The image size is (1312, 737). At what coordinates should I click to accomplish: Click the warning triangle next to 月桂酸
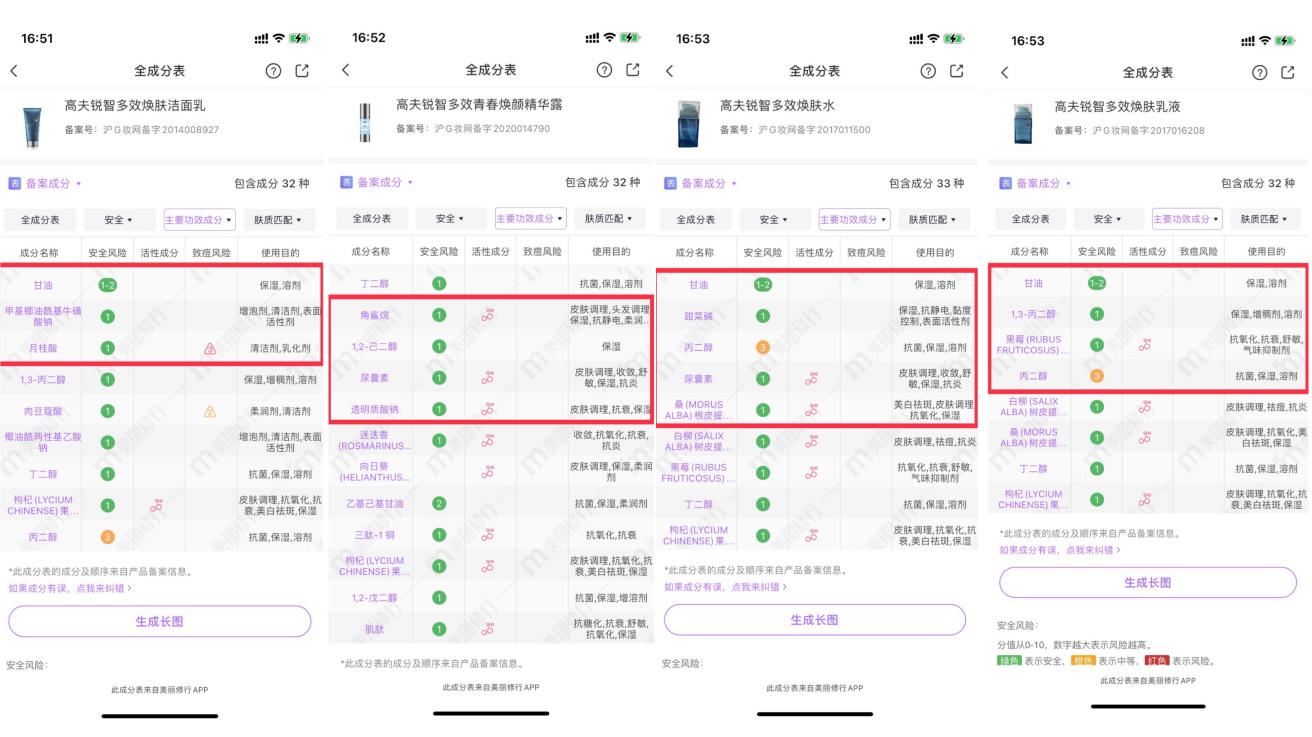click(x=208, y=350)
